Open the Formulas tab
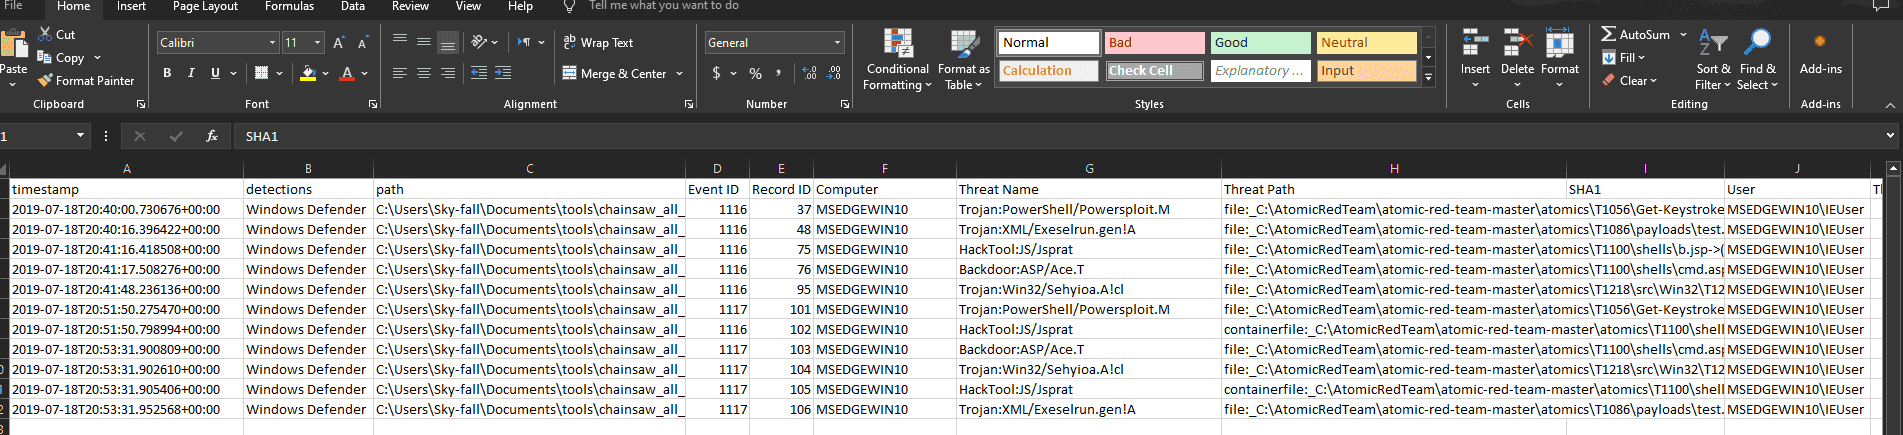Viewport: 1903px width, 435px height. click(289, 6)
